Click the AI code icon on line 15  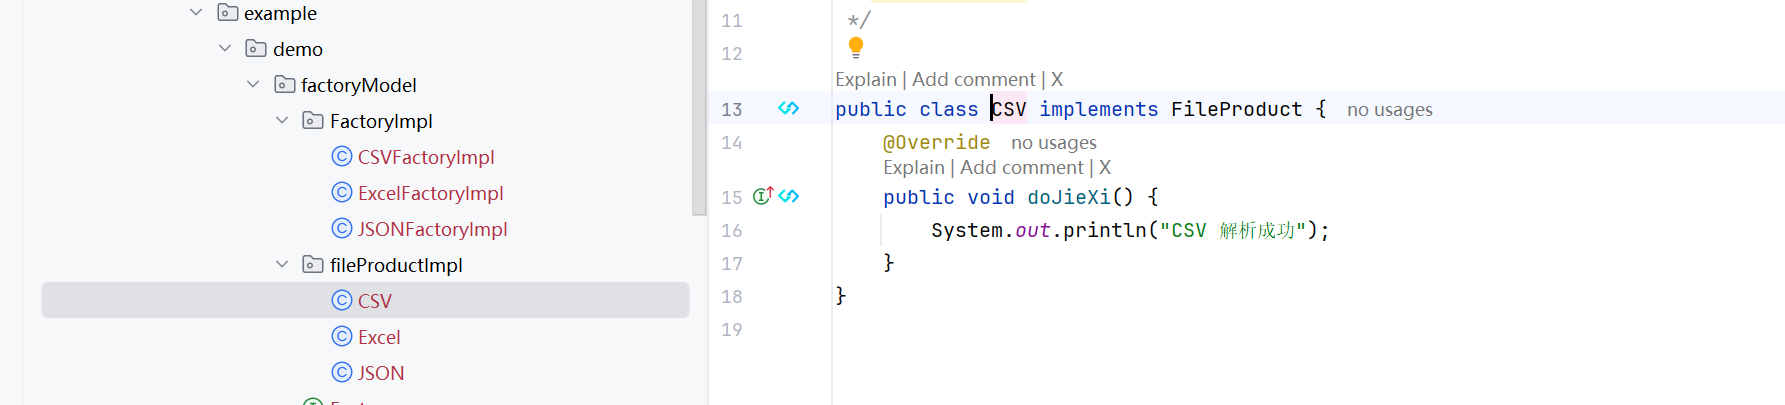[x=789, y=196]
